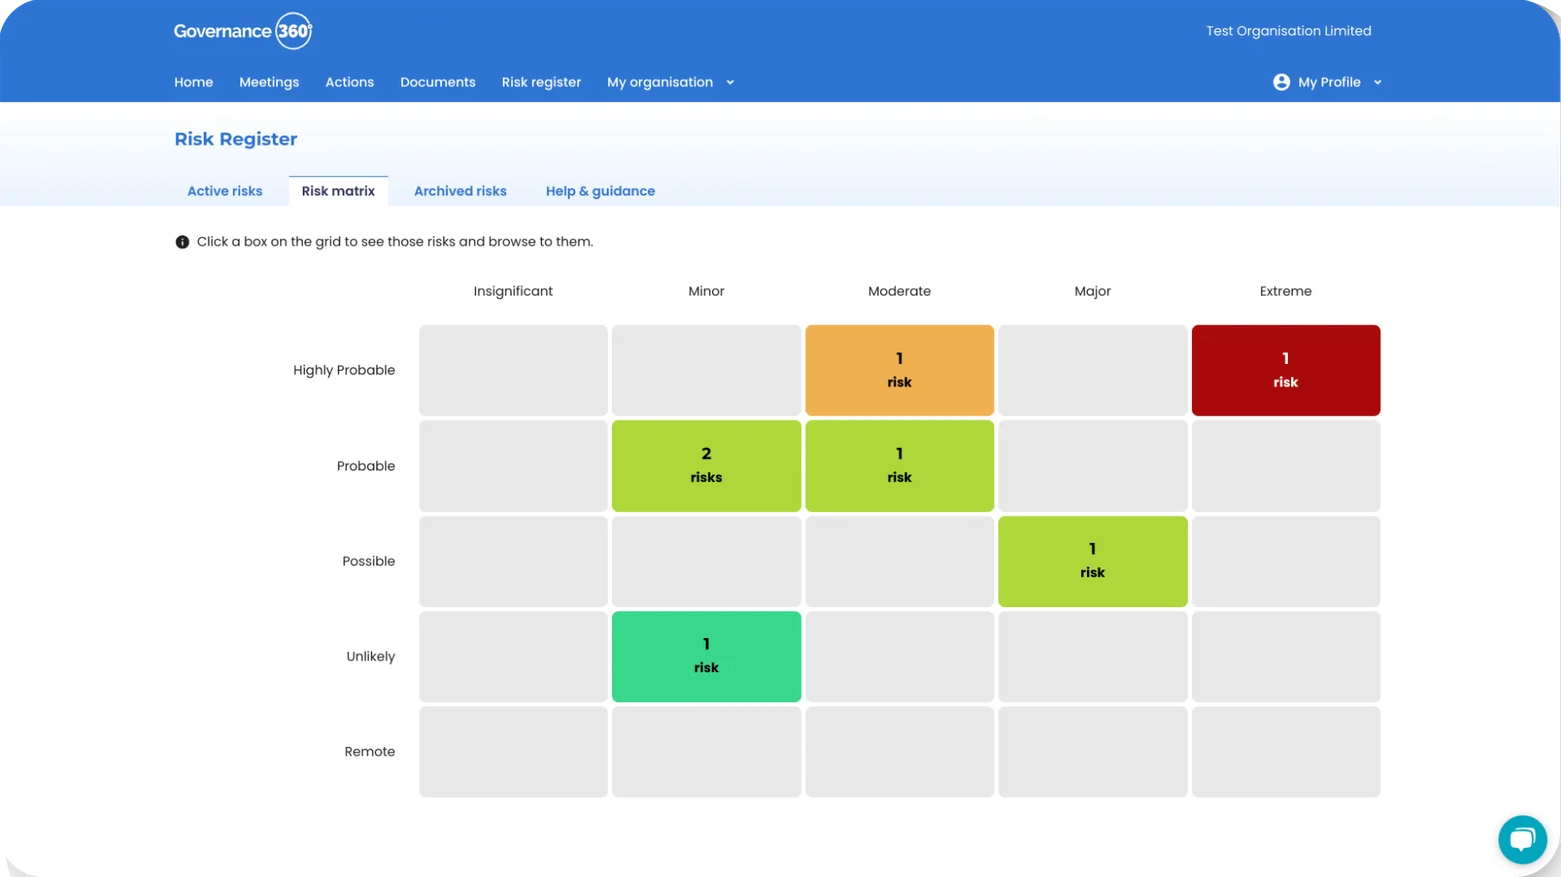Image resolution: width=1561 pixels, height=877 pixels.
Task: View the Help & guidance tab
Action: coord(599,191)
